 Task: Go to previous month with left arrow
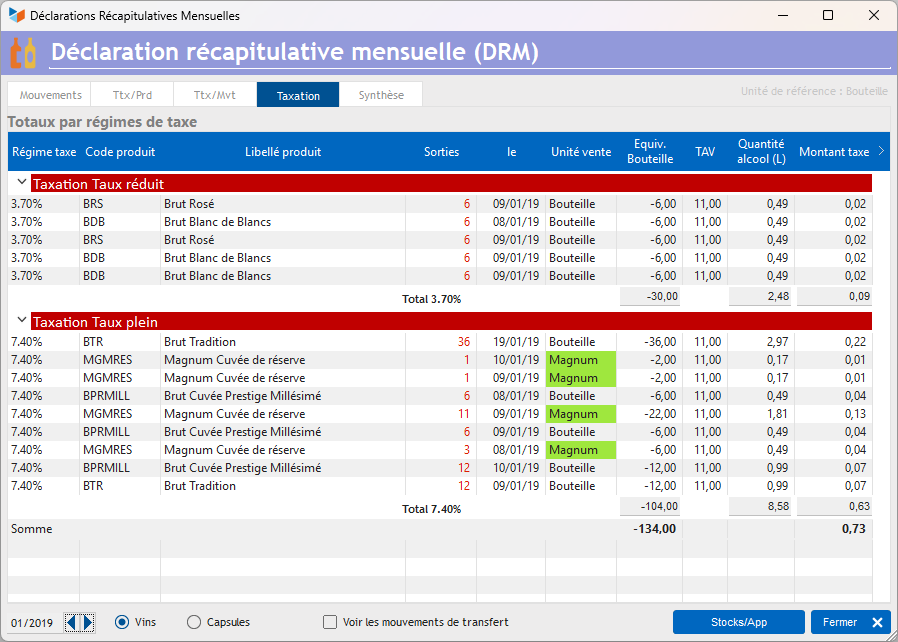coord(72,623)
